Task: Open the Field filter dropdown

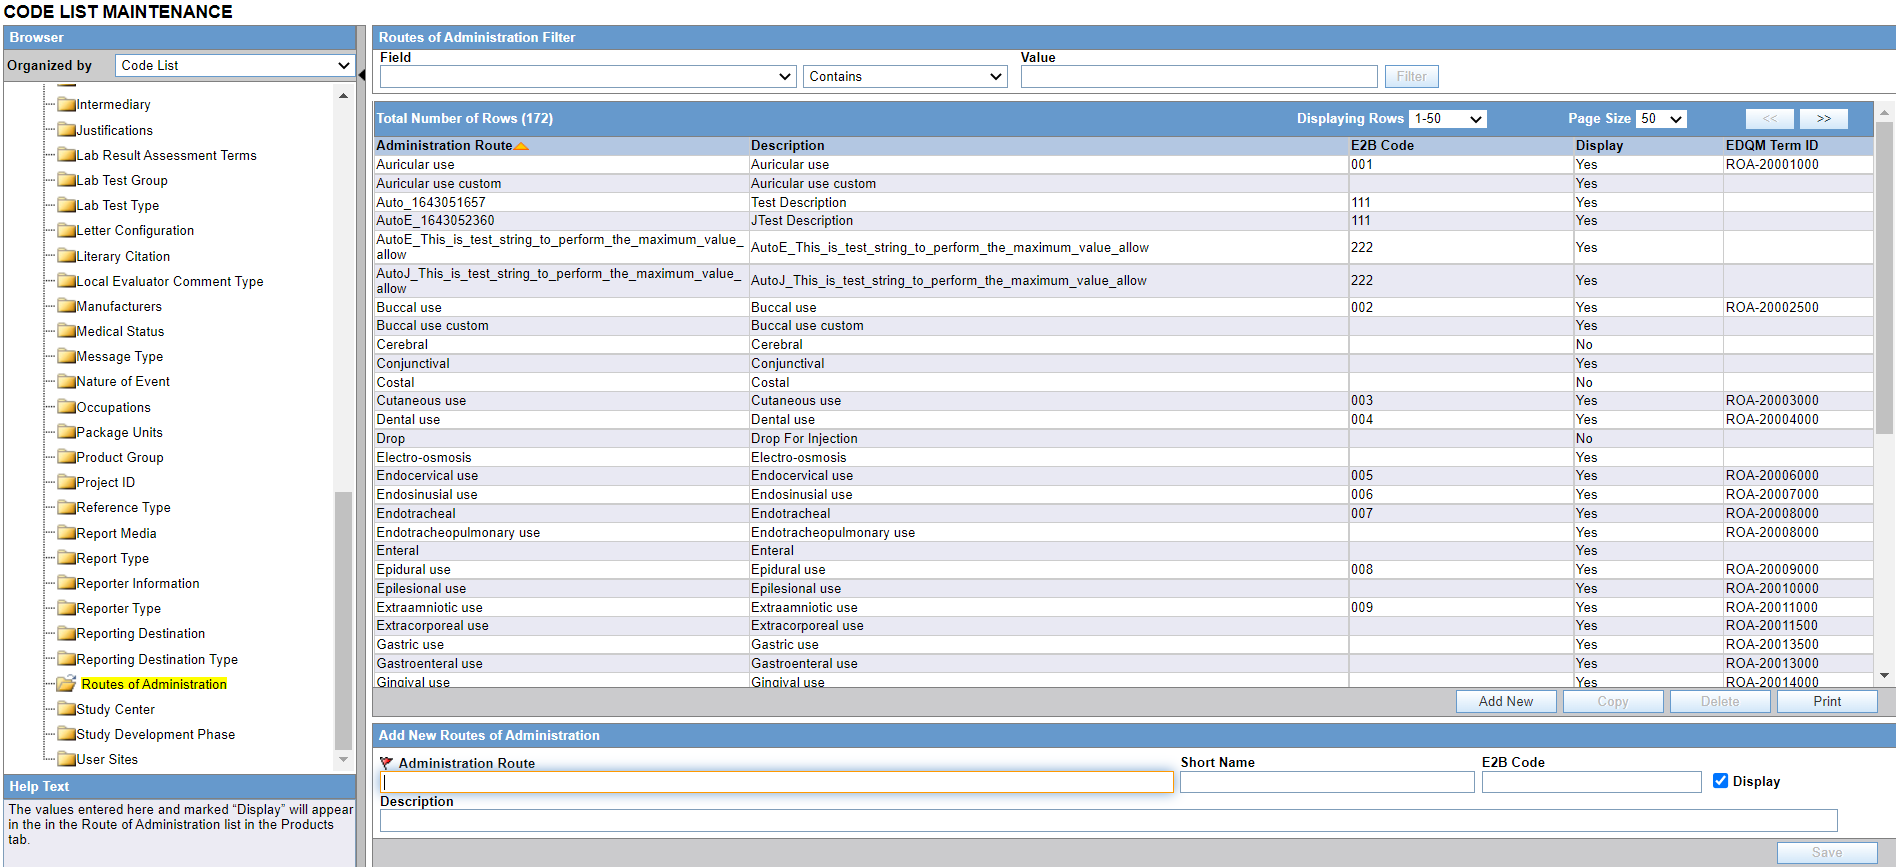Action: 588,76
